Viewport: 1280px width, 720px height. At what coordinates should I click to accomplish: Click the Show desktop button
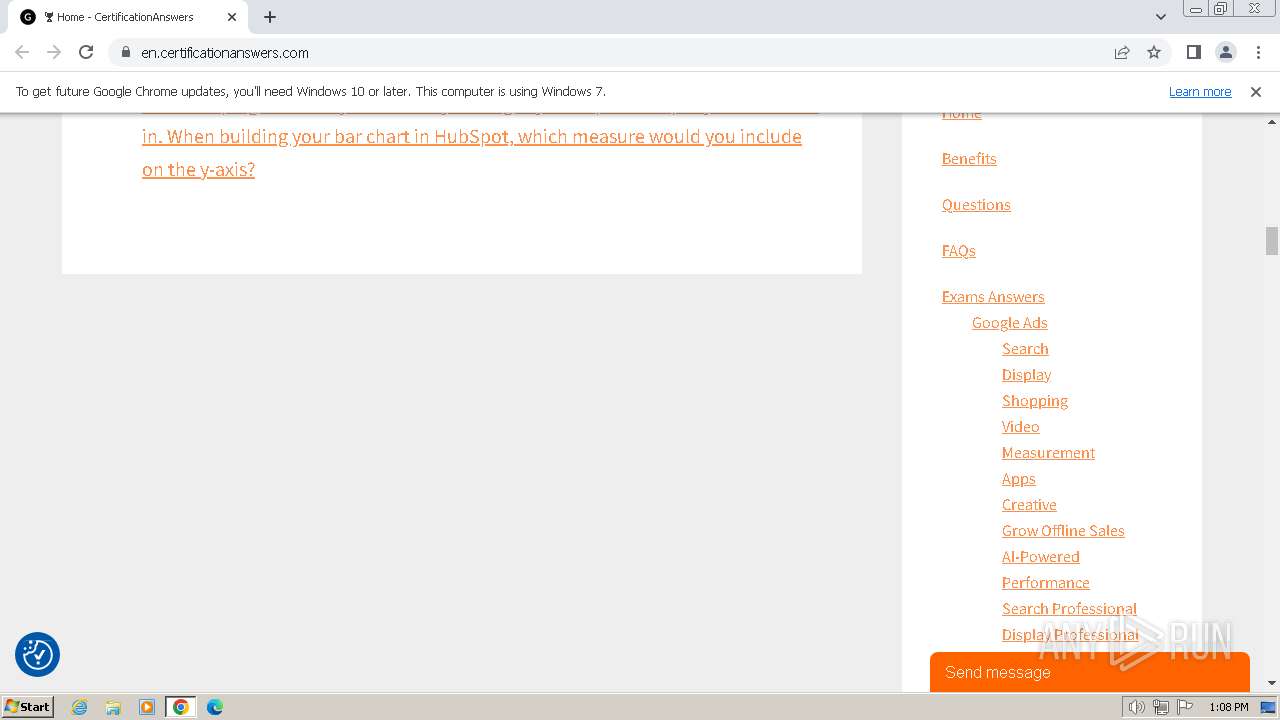pyautogui.click(x=1270, y=707)
